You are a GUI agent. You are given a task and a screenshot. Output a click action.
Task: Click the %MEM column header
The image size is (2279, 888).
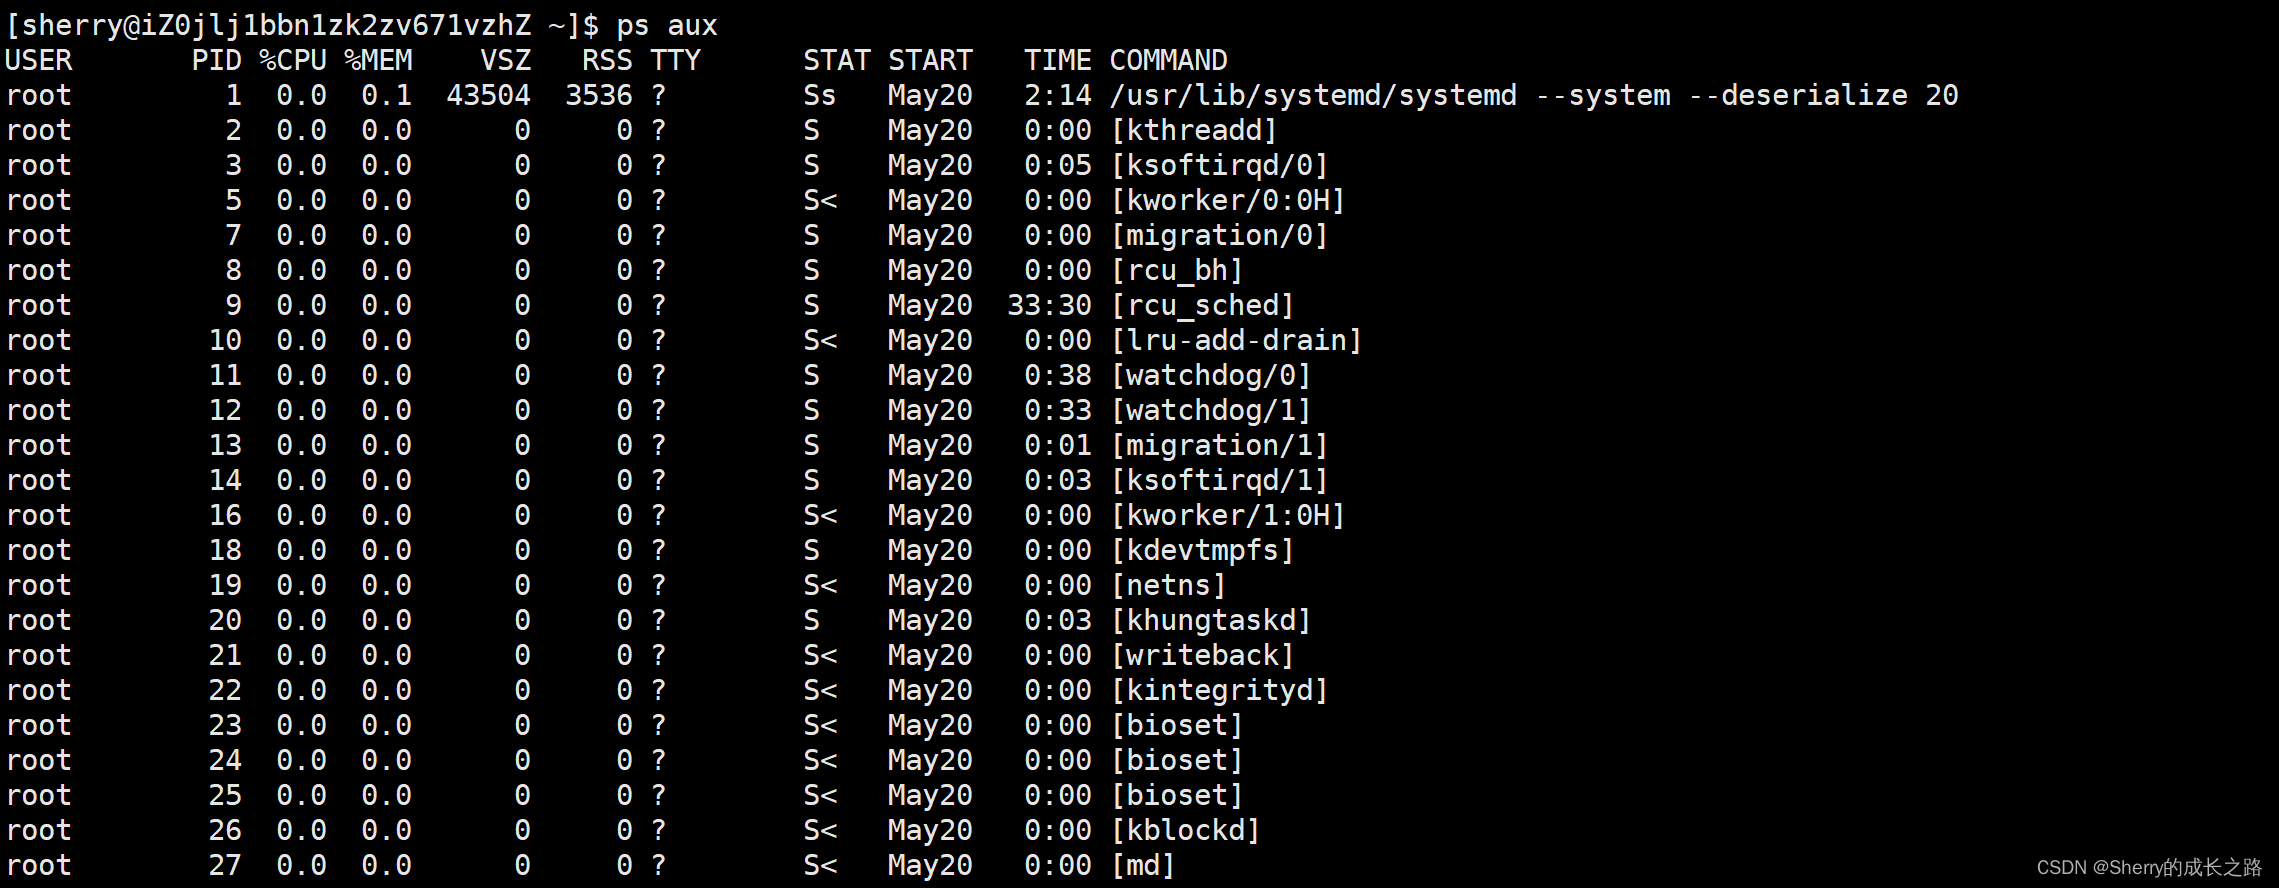coord(379,61)
